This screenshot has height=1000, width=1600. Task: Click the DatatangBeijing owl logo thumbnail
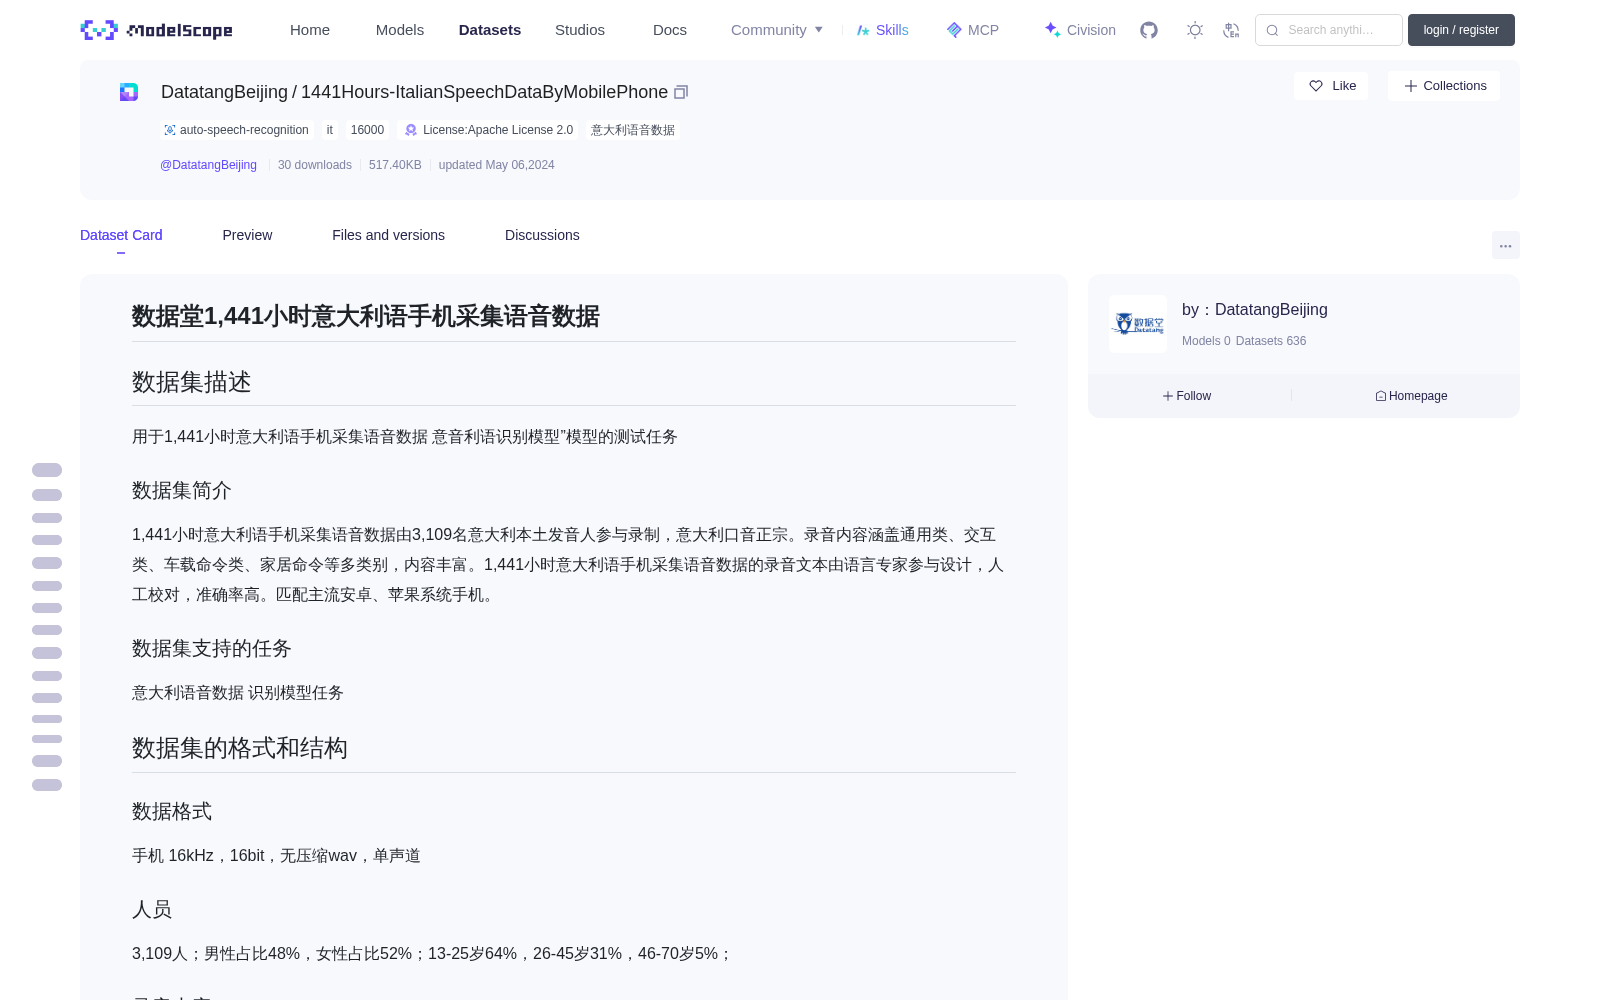click(x=1138, y=324)
